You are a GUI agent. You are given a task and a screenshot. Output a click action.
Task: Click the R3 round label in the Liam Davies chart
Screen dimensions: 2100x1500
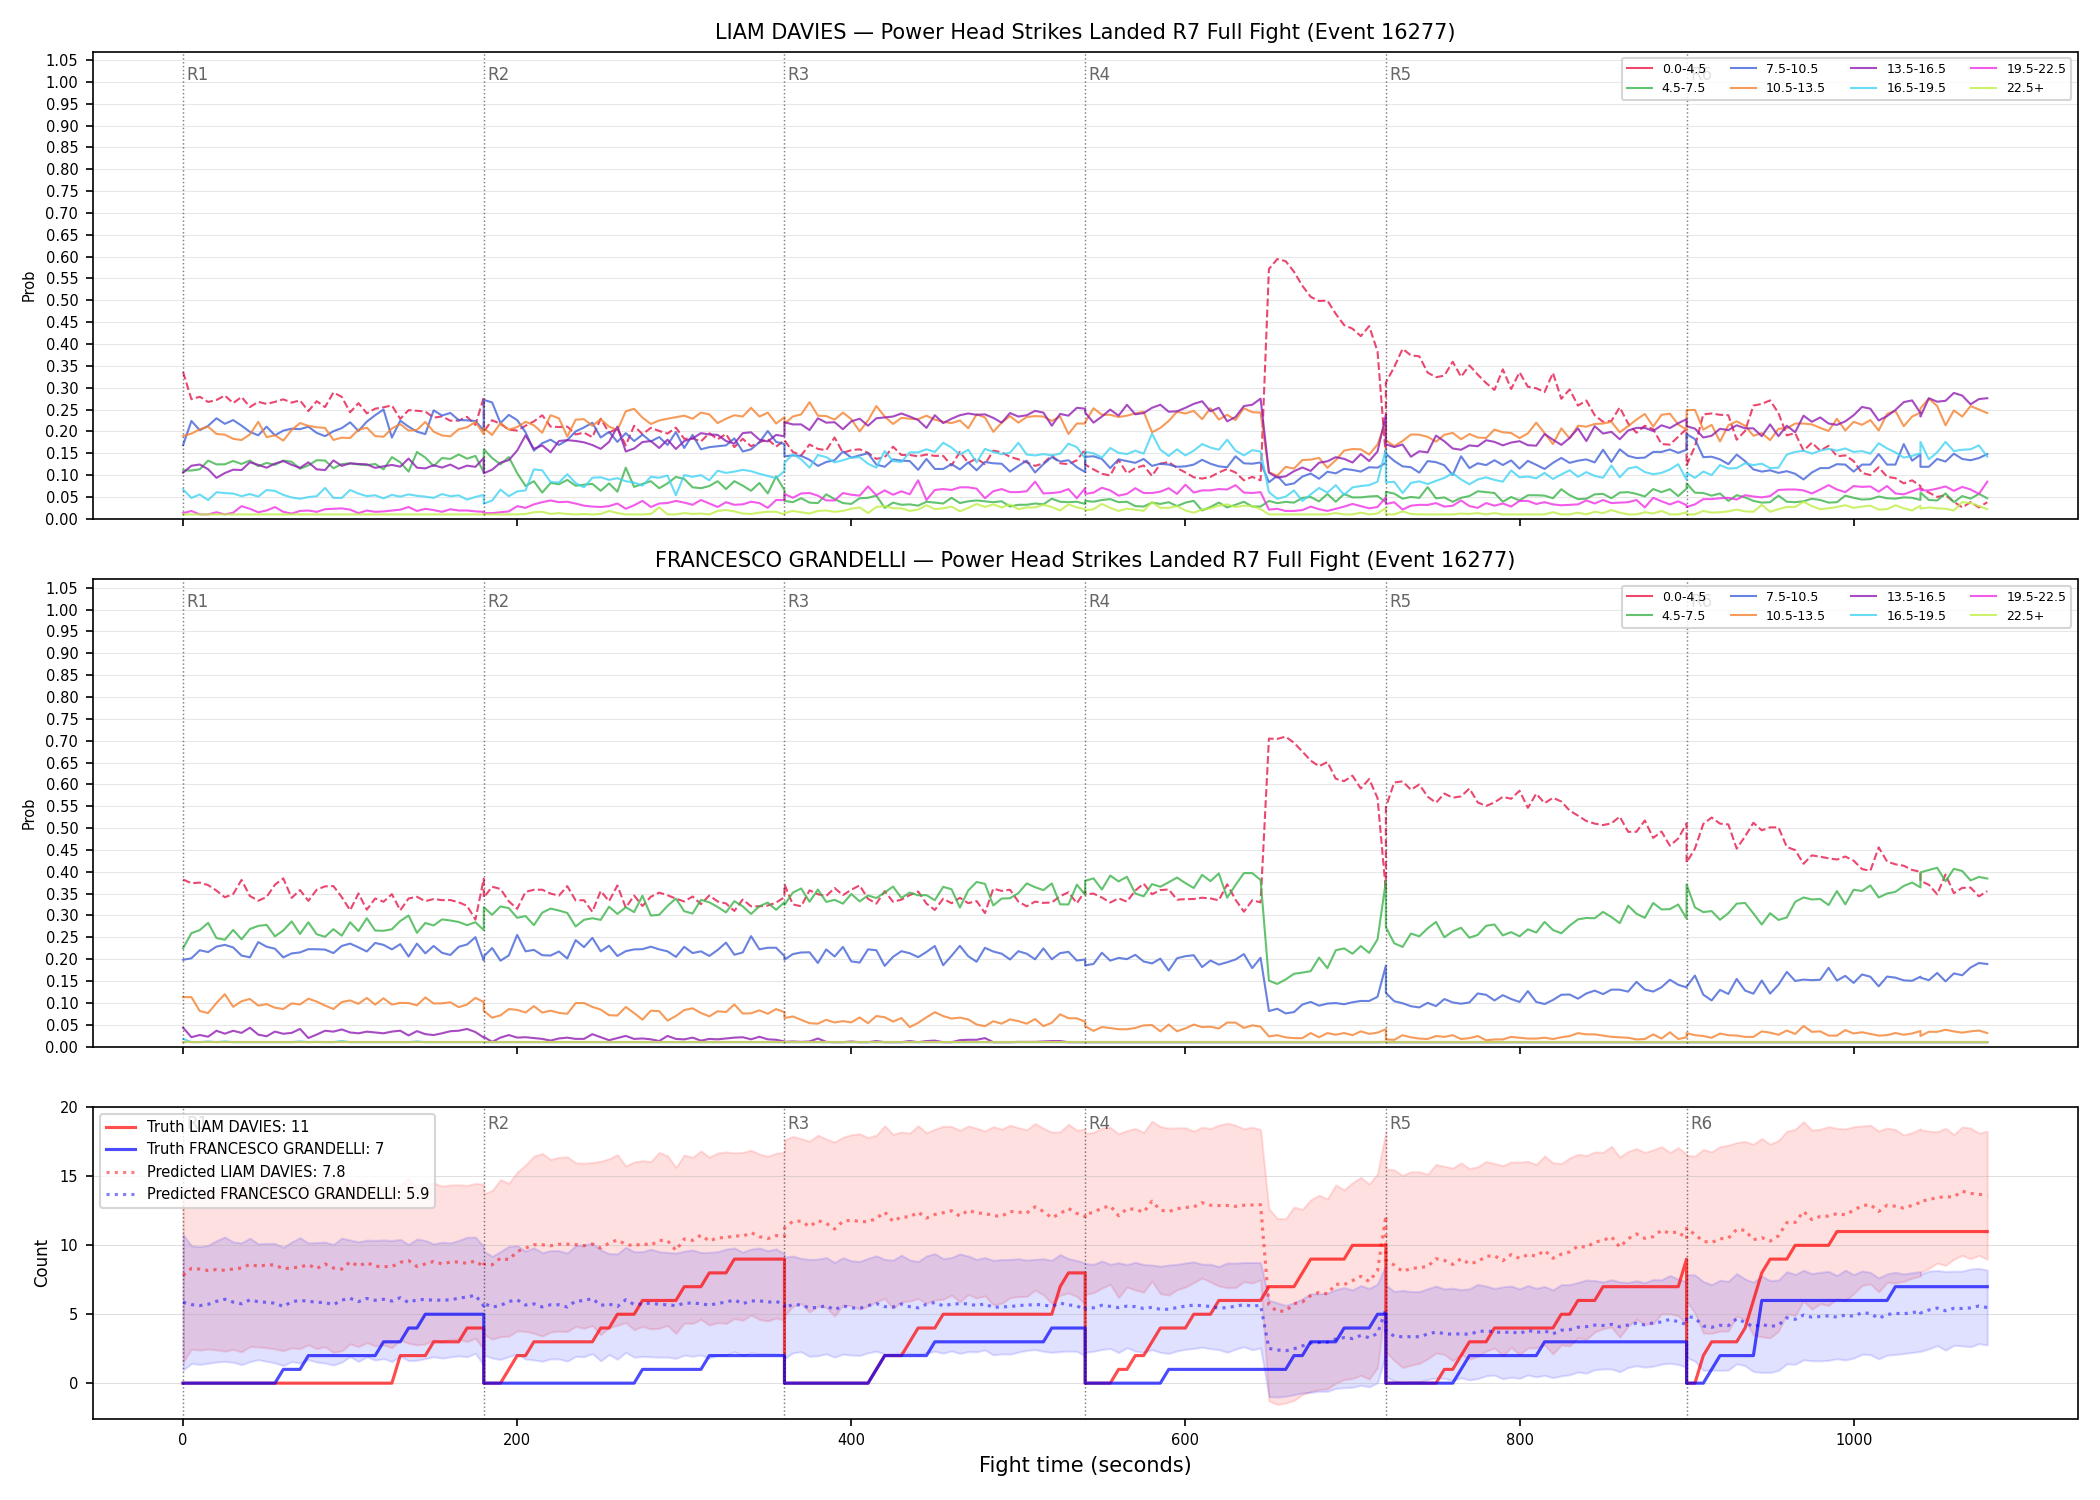798,74
